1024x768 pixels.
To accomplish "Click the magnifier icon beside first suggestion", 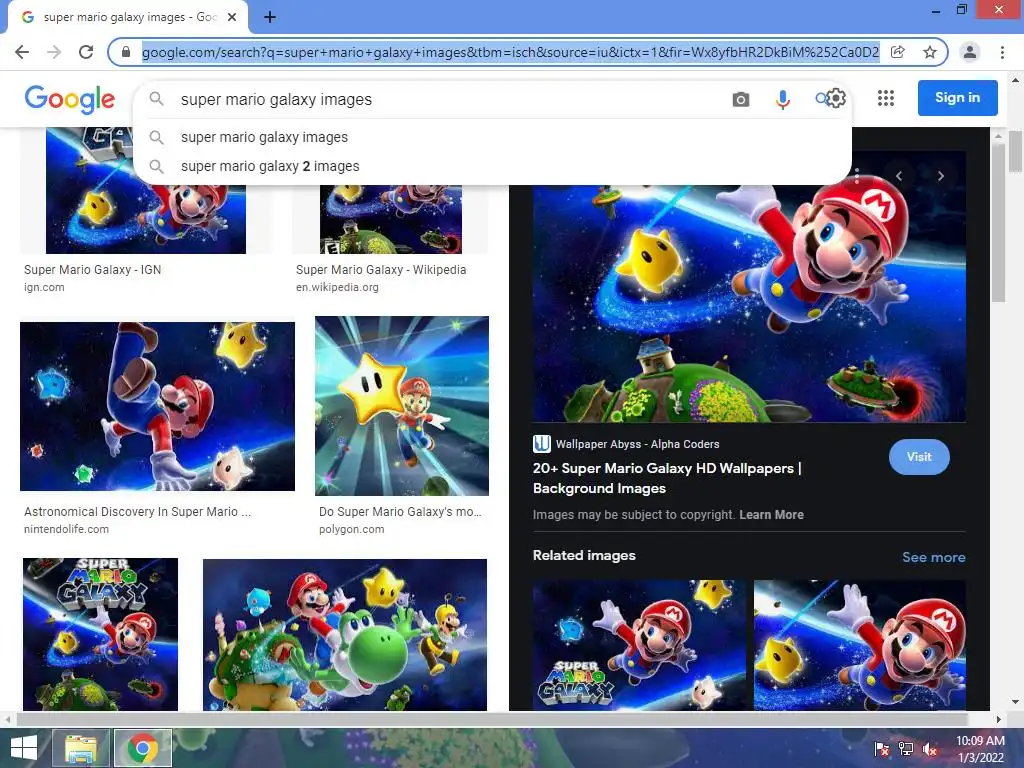I will click(156, 137).
